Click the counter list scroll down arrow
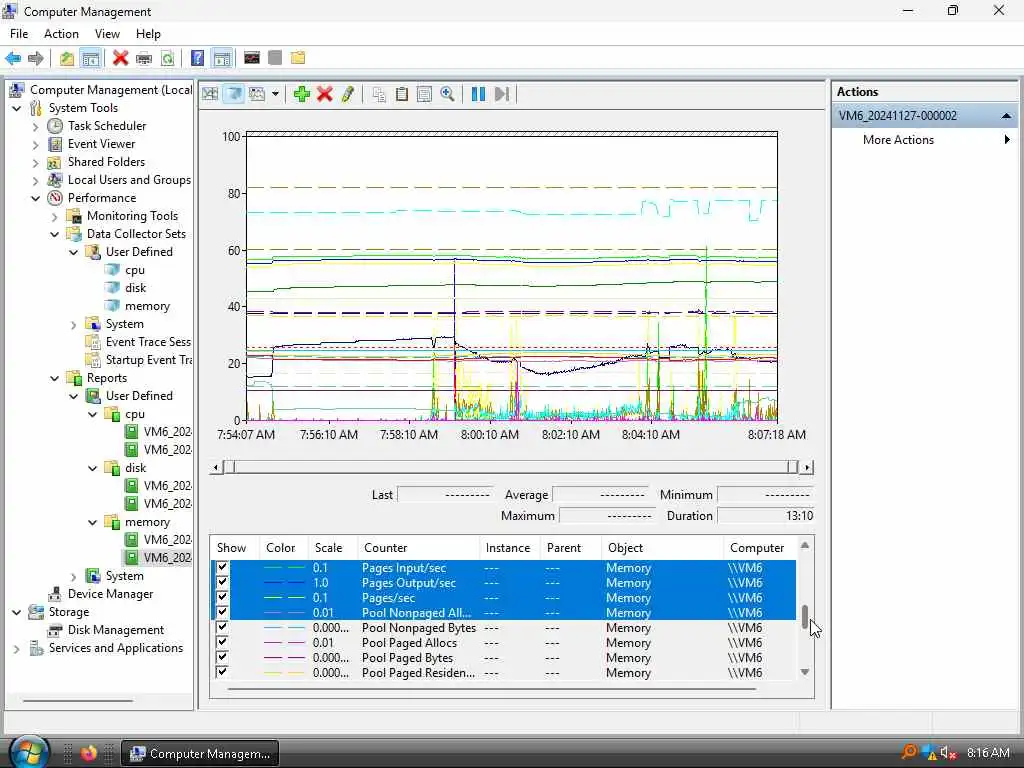The height and width of the screenshot is (768, 1024). [805, 672]
